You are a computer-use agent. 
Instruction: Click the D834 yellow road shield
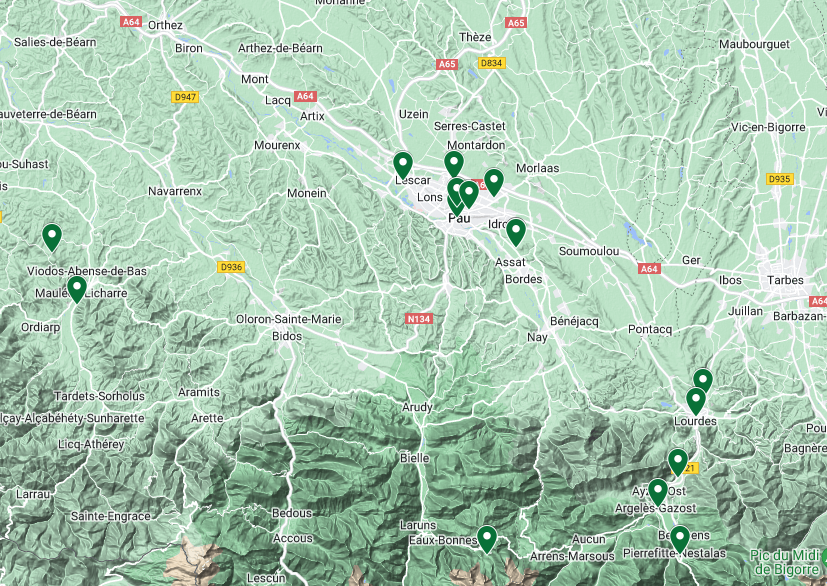coord(492,63)
